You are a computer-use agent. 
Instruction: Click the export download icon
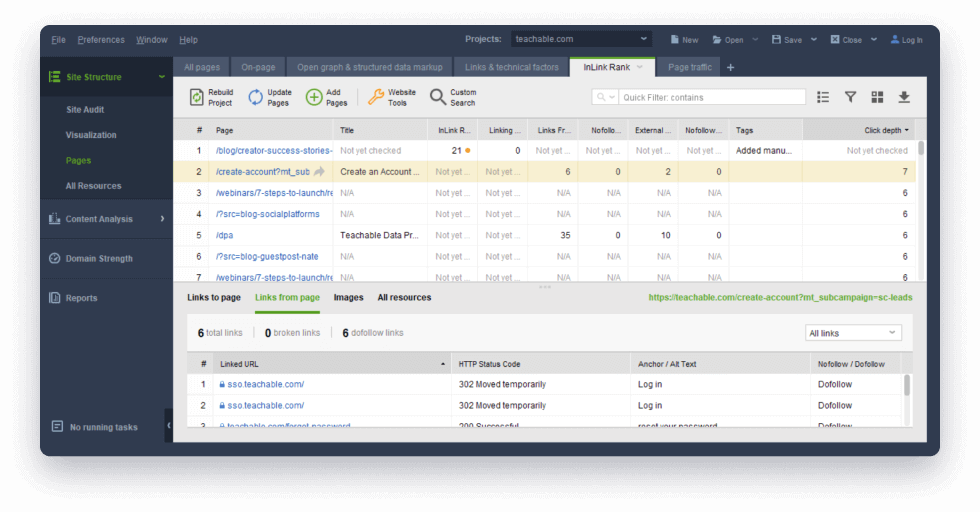pos(904,97)
